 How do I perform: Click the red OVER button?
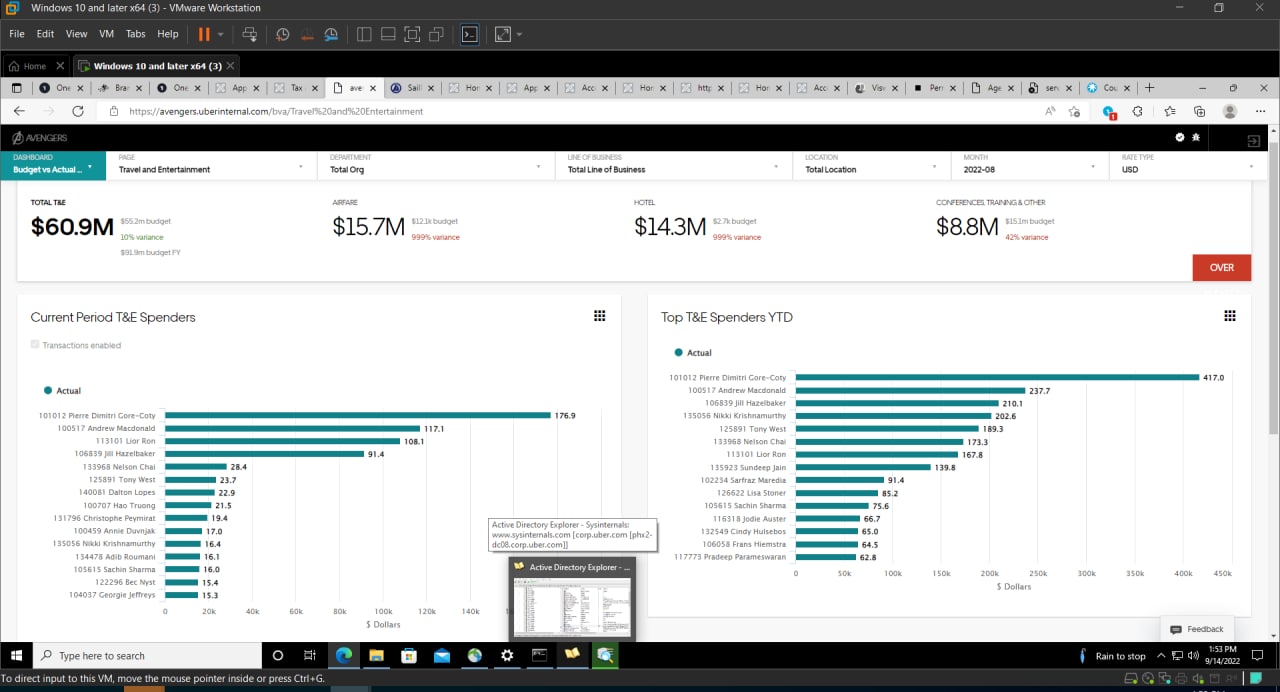pyautogui.click(x=1222, y=267)
